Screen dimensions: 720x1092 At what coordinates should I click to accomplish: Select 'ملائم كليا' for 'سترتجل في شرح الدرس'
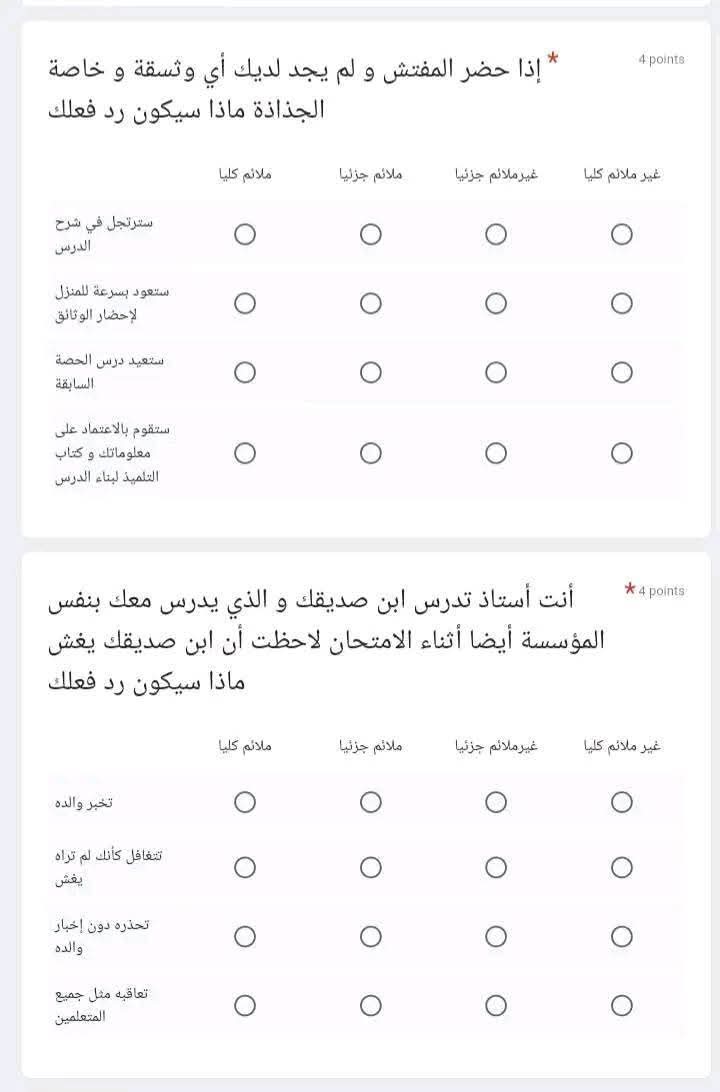point(245,234)
